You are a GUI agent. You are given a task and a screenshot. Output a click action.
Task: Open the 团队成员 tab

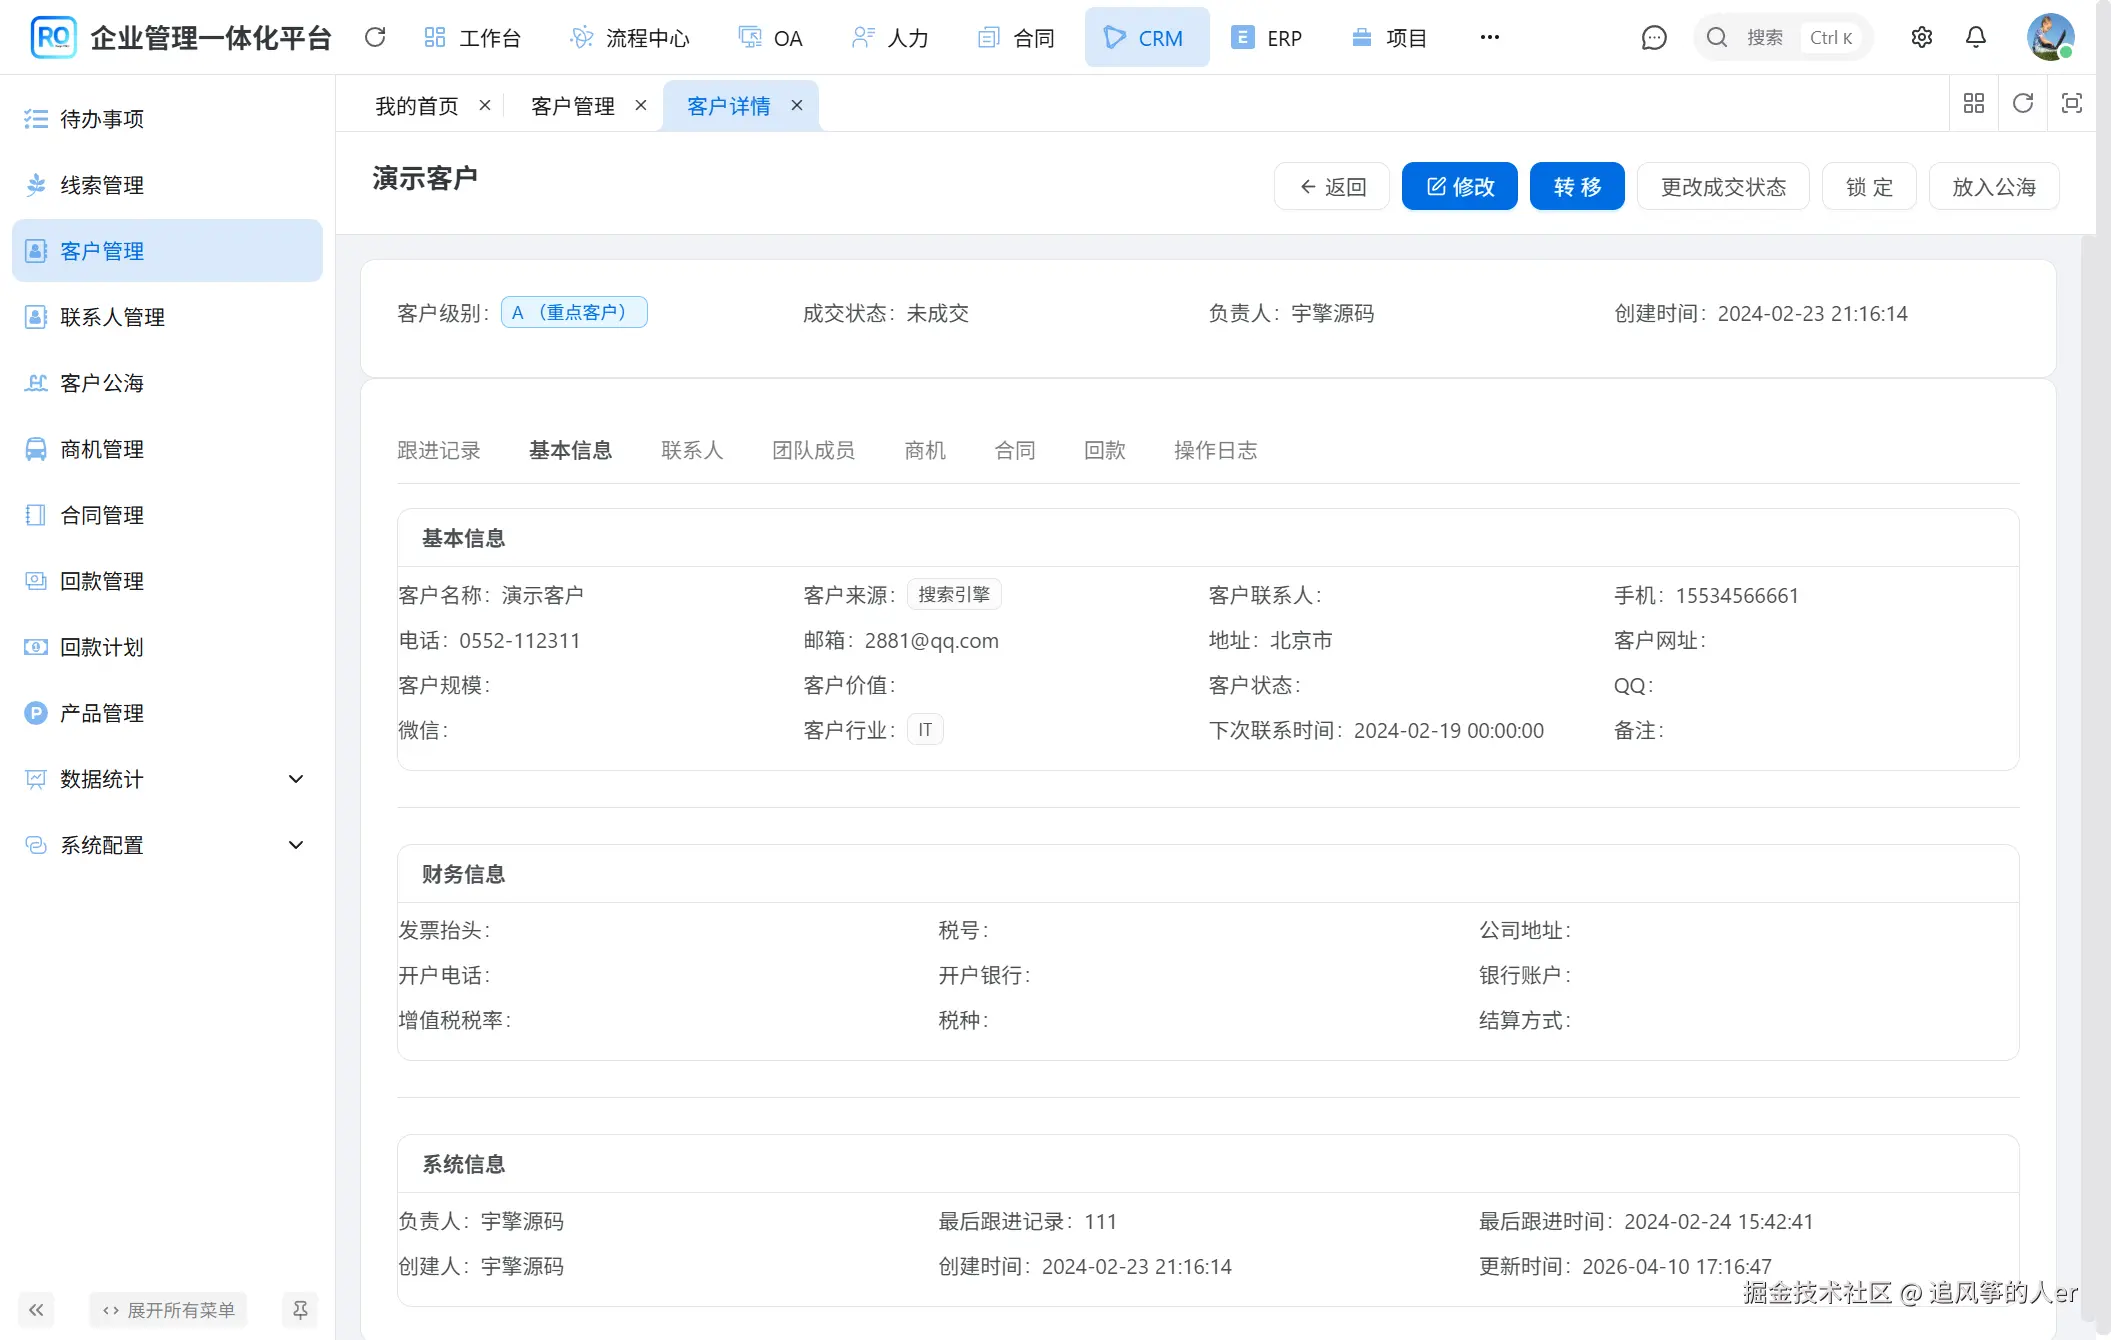814,451
